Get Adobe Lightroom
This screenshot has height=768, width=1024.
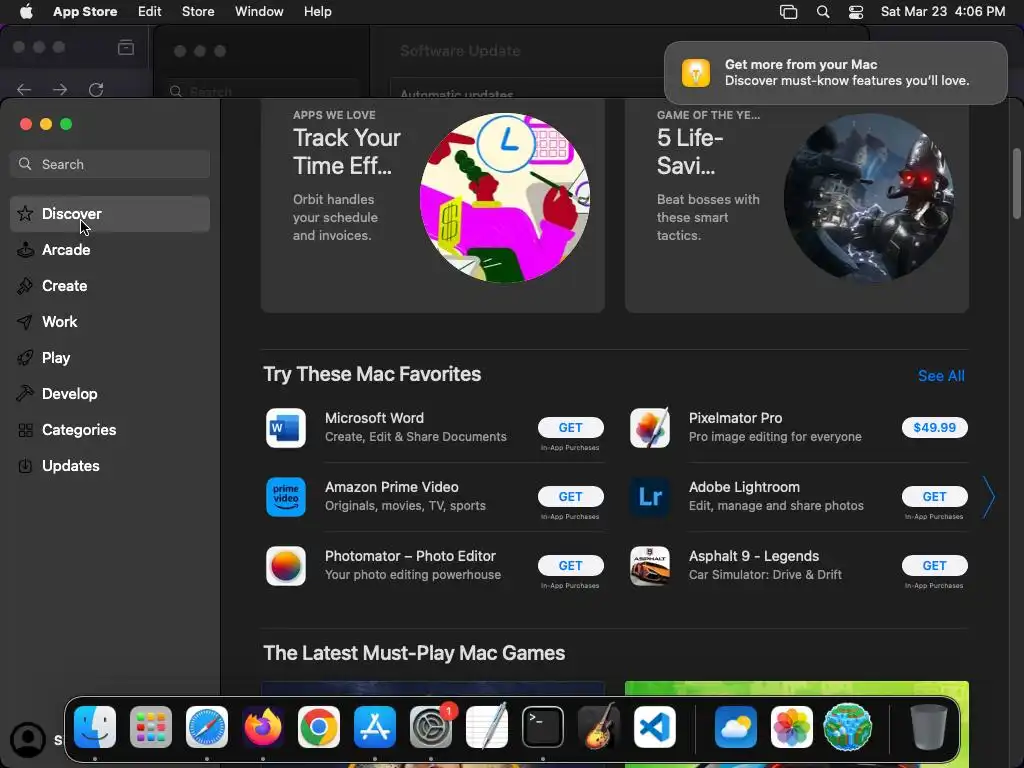coord(935,497)
